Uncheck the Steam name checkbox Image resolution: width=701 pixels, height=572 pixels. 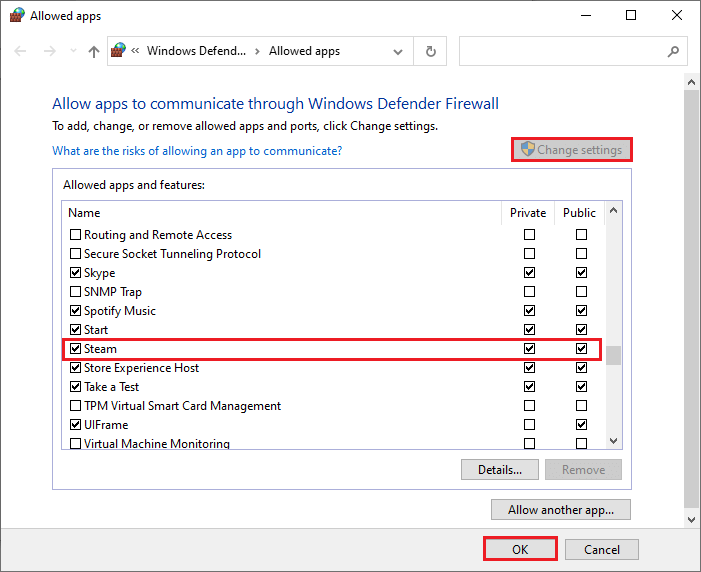pos(76,348)
